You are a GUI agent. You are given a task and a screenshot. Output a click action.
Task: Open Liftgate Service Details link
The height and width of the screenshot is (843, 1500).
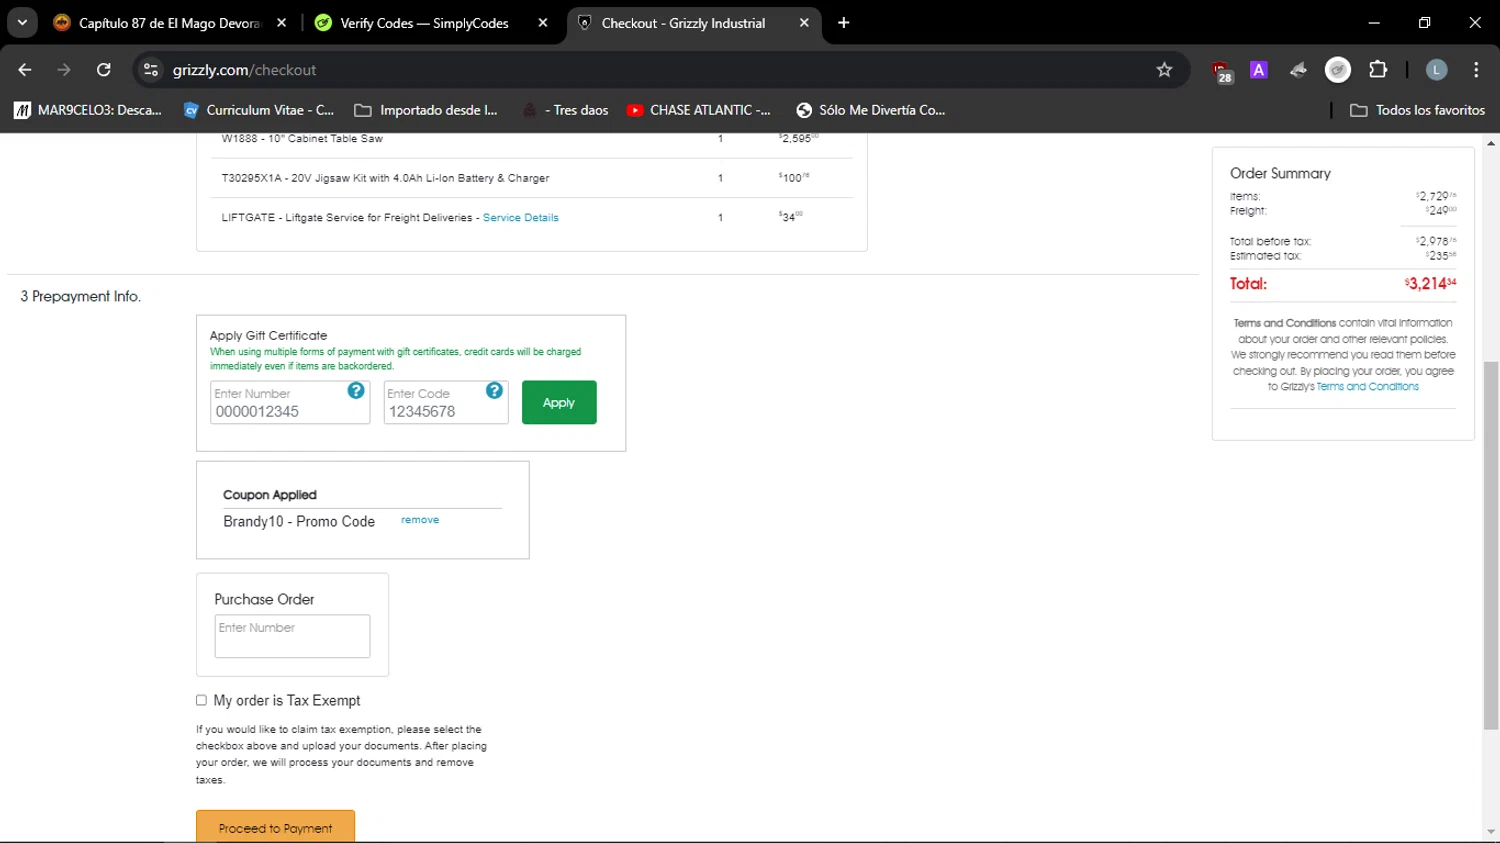520,218
